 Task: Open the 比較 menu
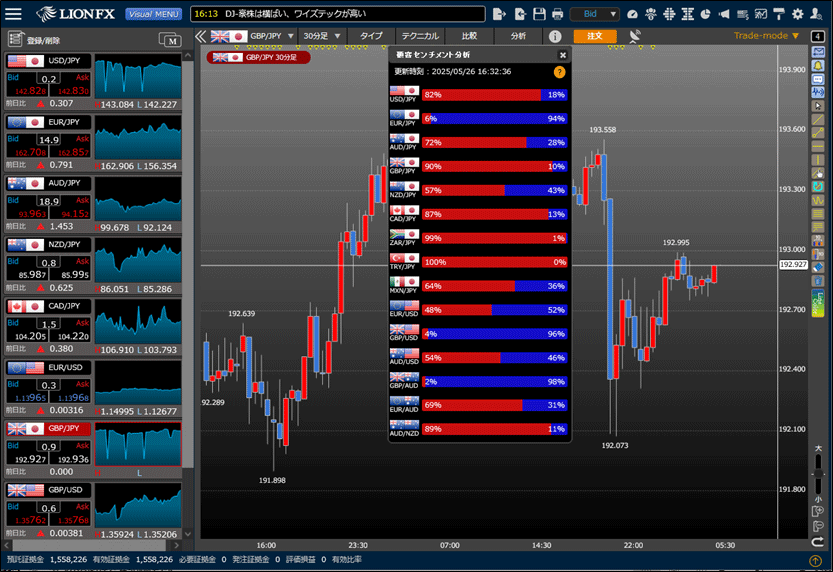point(469,36)
